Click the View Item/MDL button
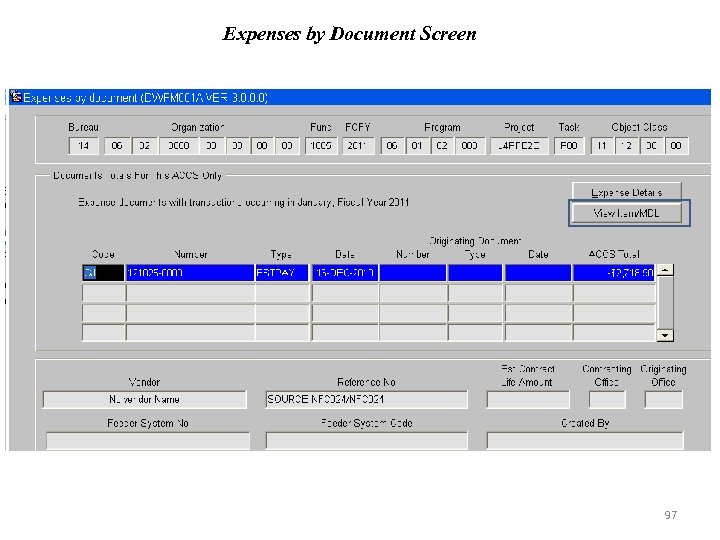This screenshot has width=720, height=540. pyautogui.click(x=626, y=213)
